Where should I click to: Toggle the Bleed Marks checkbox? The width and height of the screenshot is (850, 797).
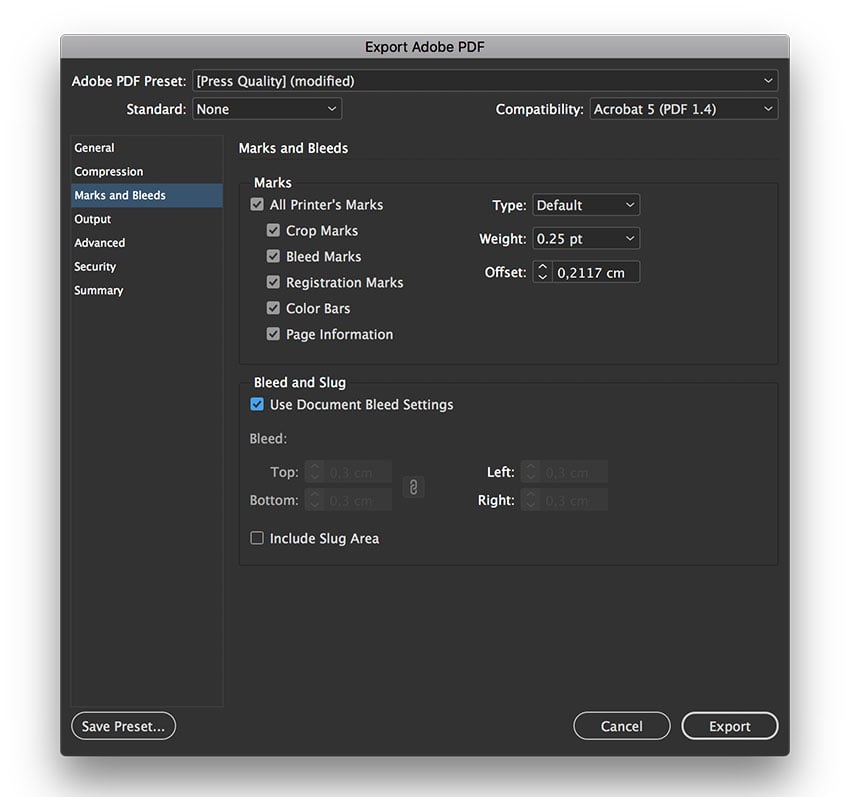[x=273, y=256]
